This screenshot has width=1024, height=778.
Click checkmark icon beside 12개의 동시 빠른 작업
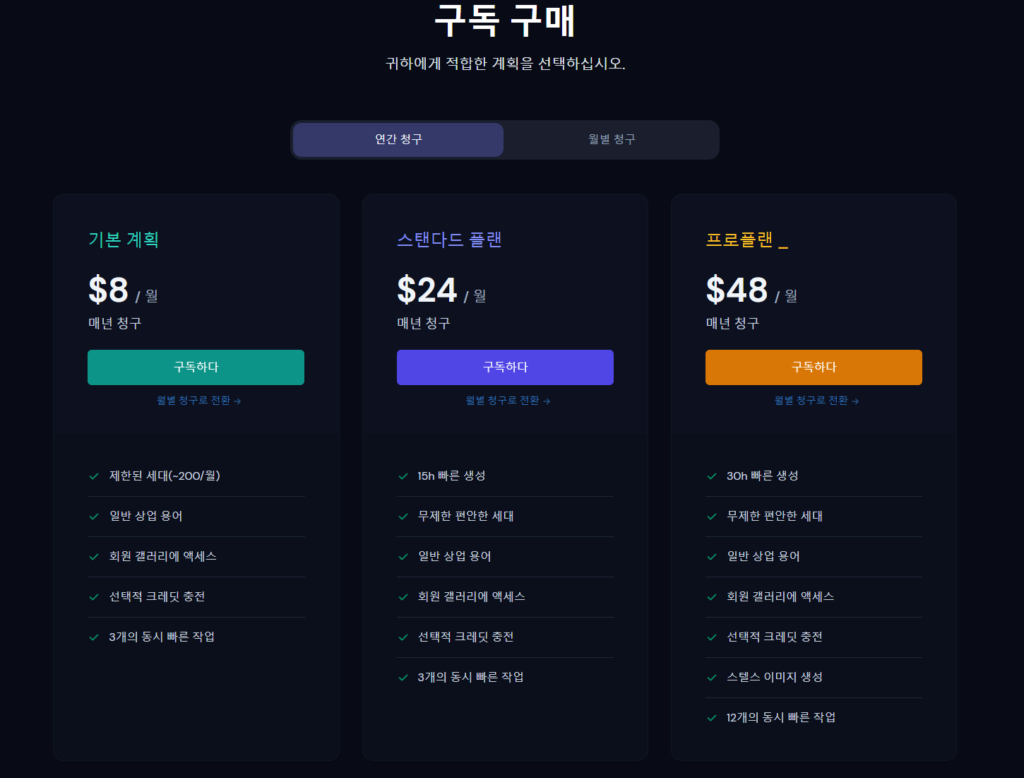712,718
